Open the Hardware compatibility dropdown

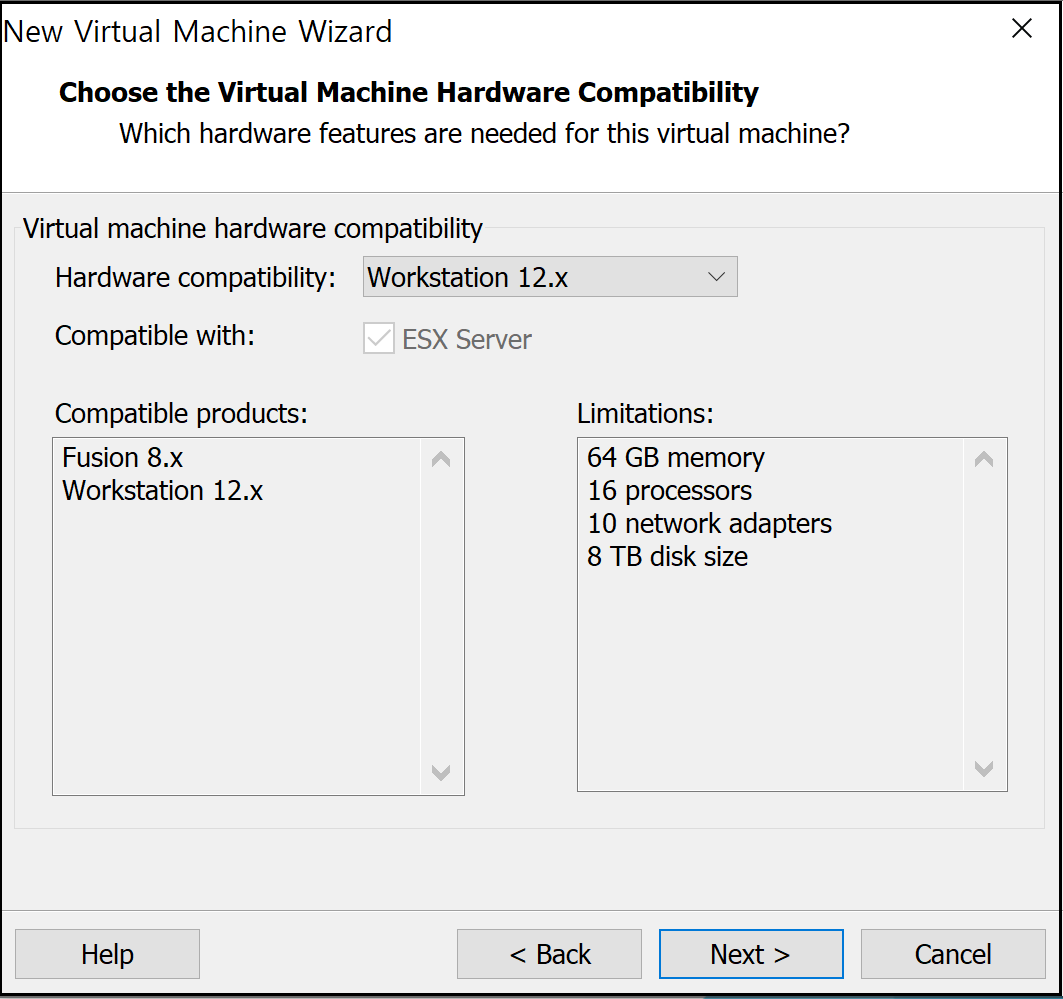tap(550, 277)
